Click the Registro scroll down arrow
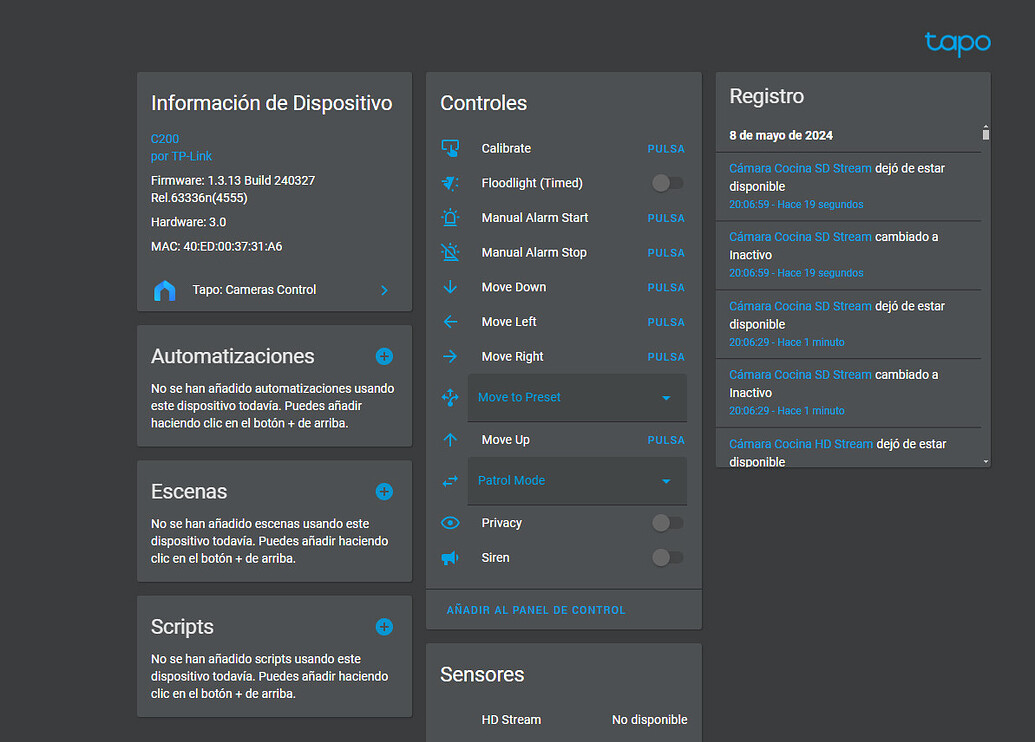 click(985, 462)
